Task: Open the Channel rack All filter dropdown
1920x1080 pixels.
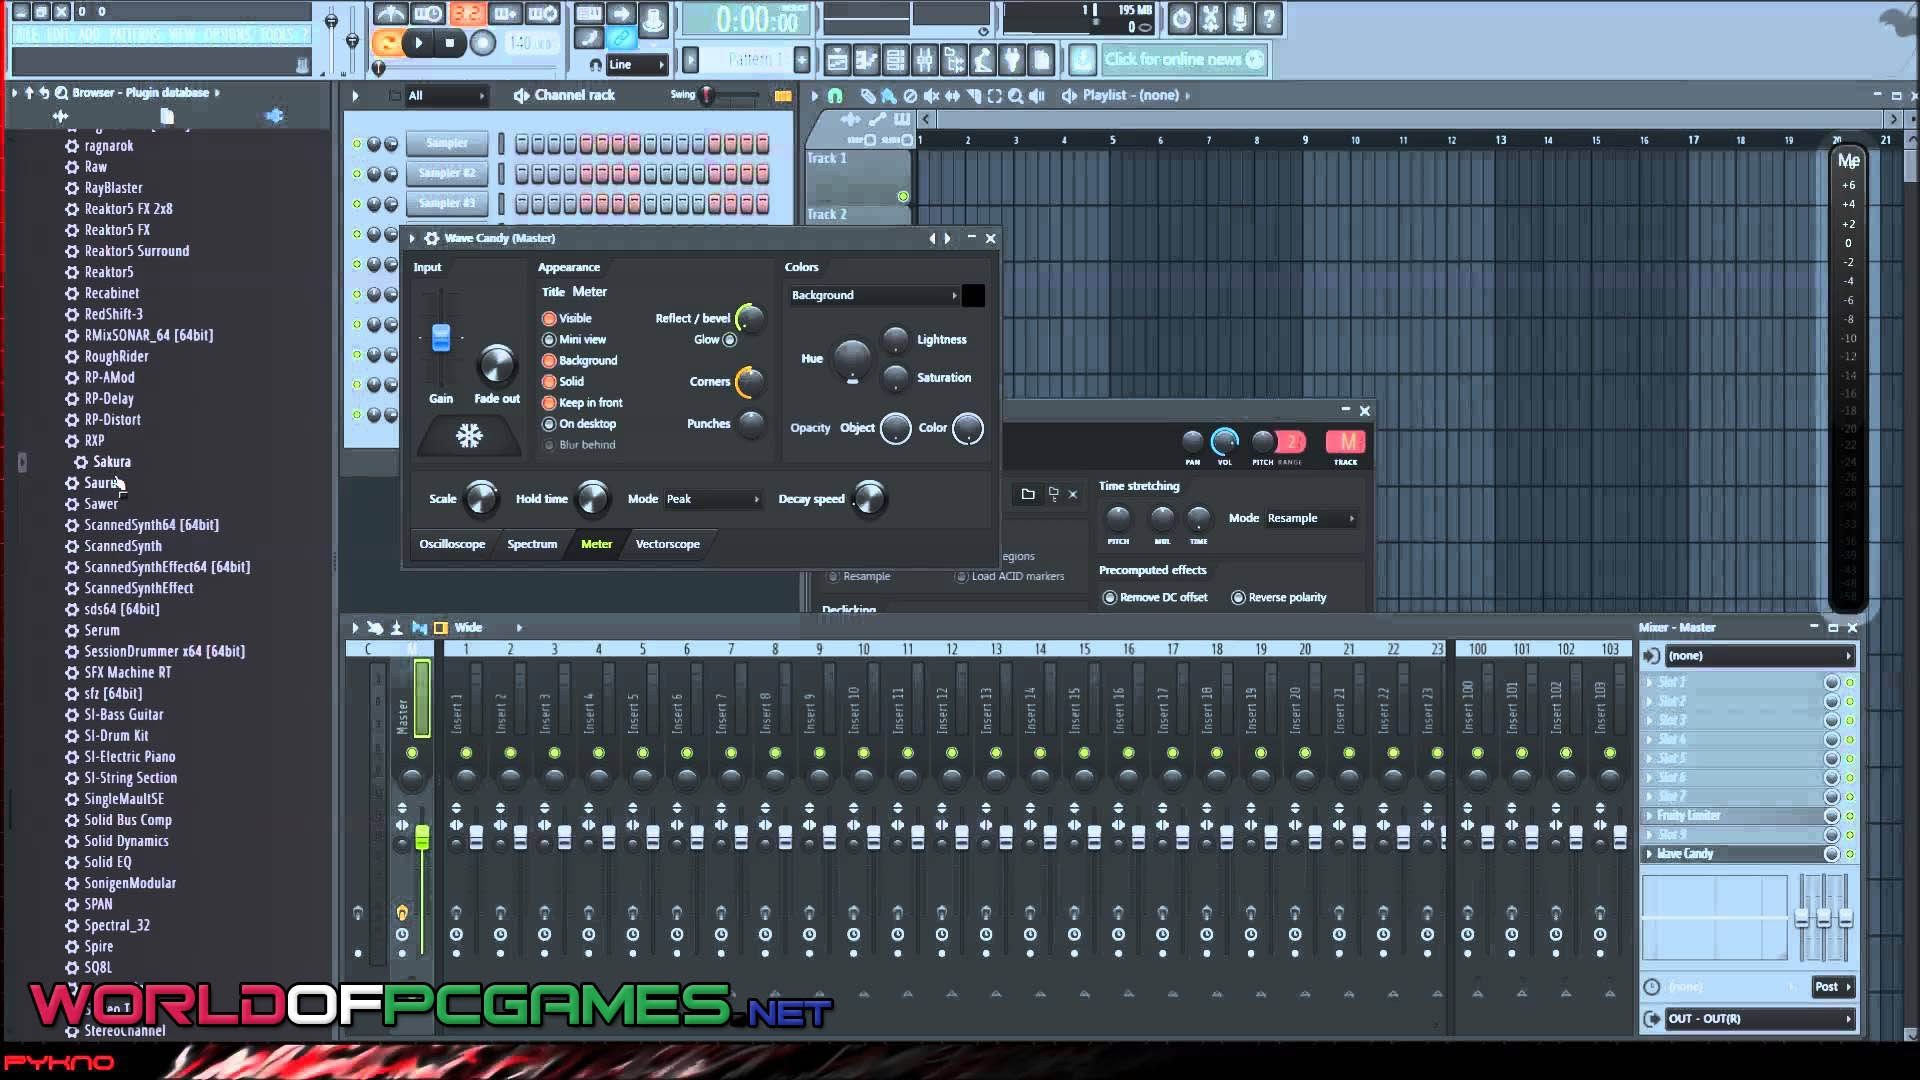Action: (x=446, y=96)
